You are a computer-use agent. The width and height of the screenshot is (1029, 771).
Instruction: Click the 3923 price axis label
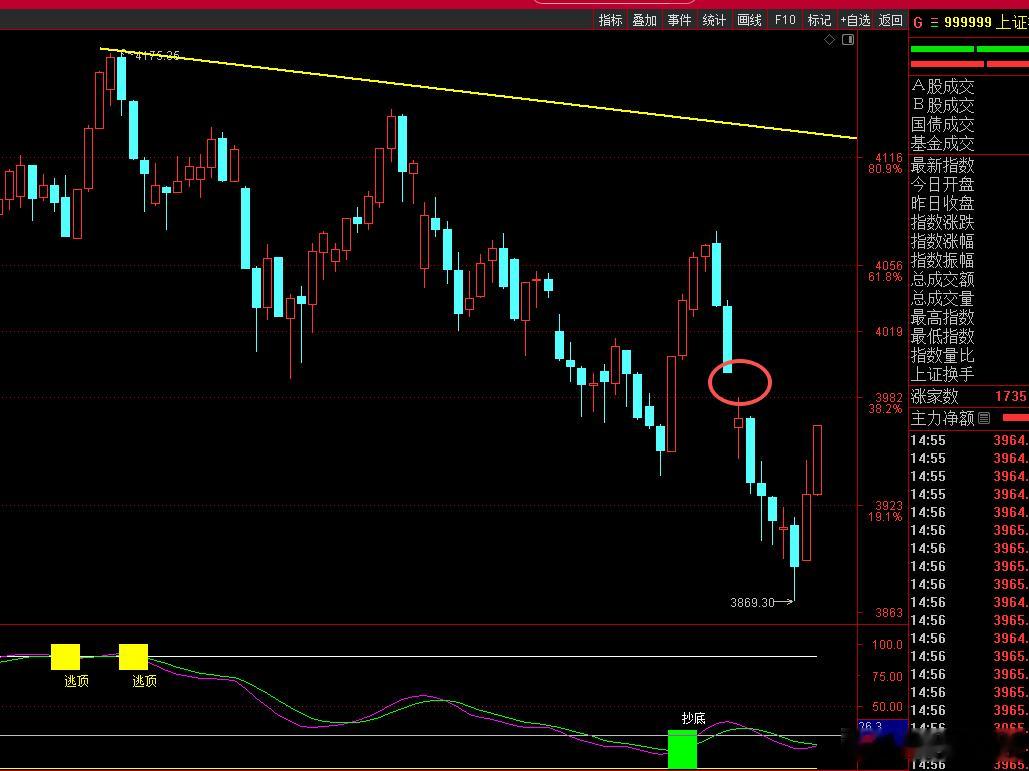pos(889,506)
